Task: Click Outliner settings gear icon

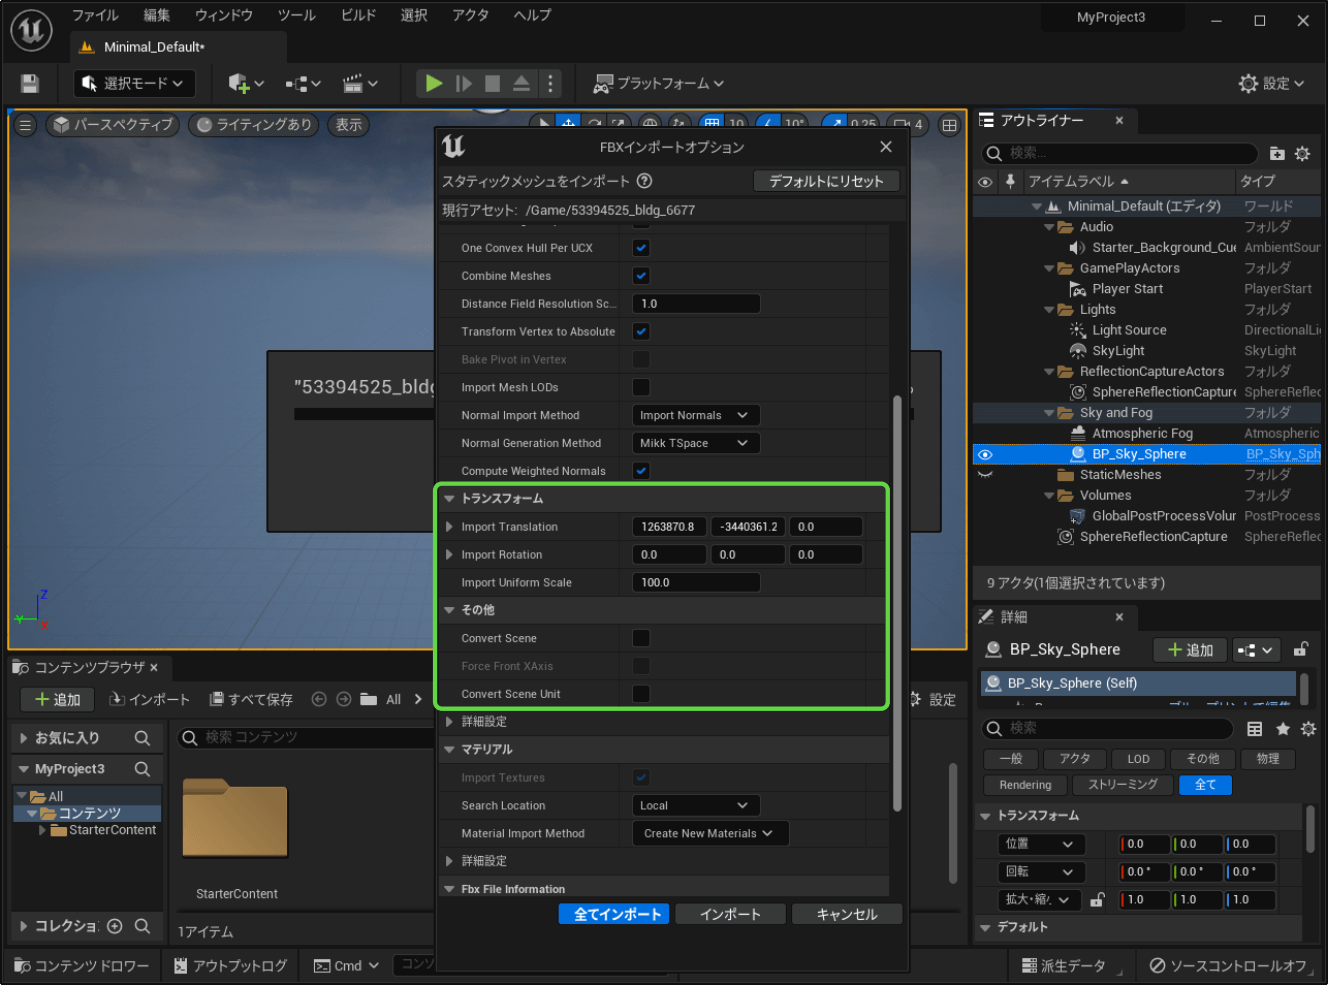Action: tap(1302, 153)
